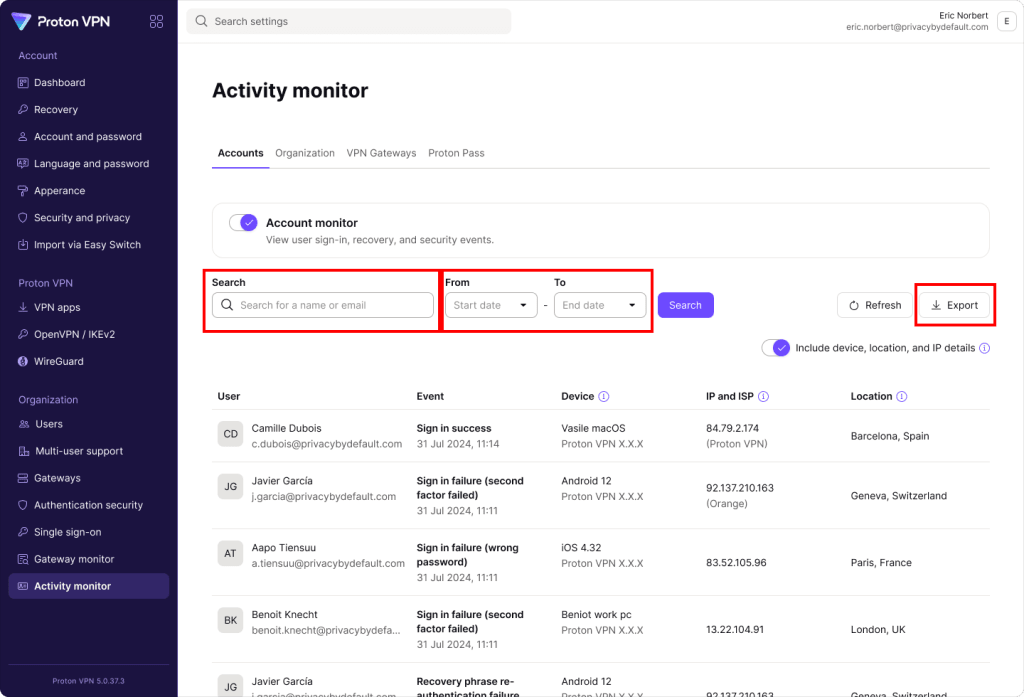The height and width of the screenshot is (697, 1024).
Task: Click the Language and password icon
Action: pyautogui.click(x=23, y=163)
